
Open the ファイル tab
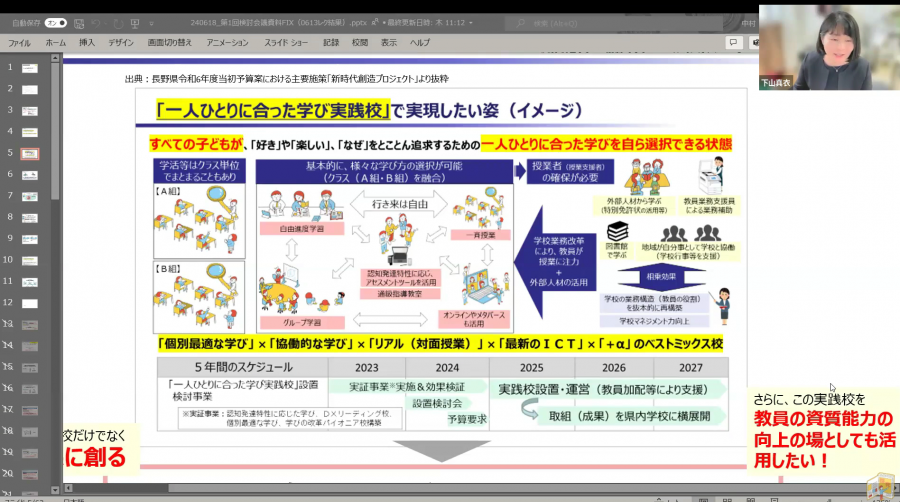20,42
